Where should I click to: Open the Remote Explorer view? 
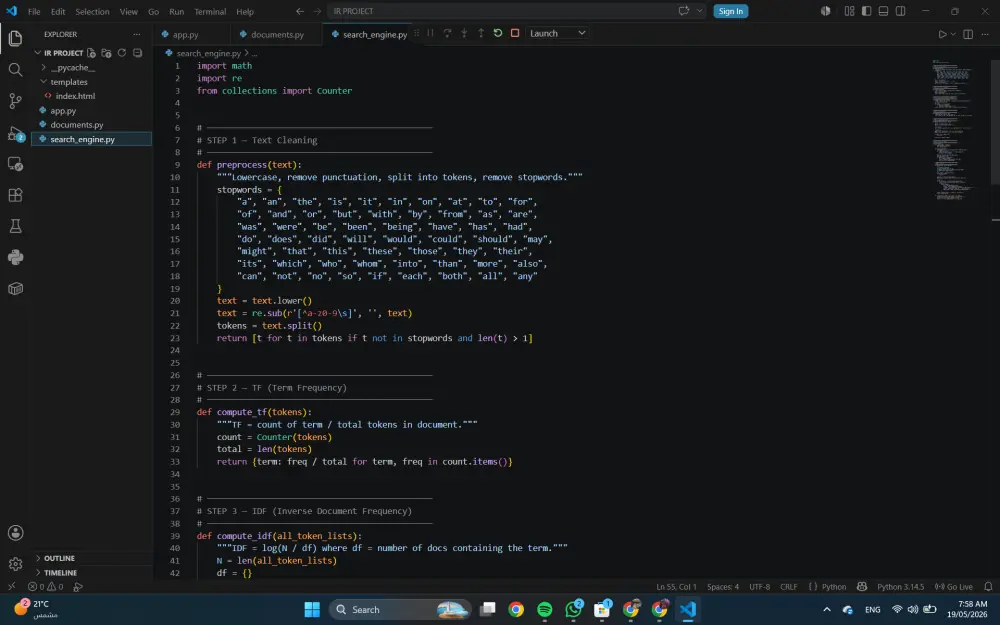click(x=15, y=164)
